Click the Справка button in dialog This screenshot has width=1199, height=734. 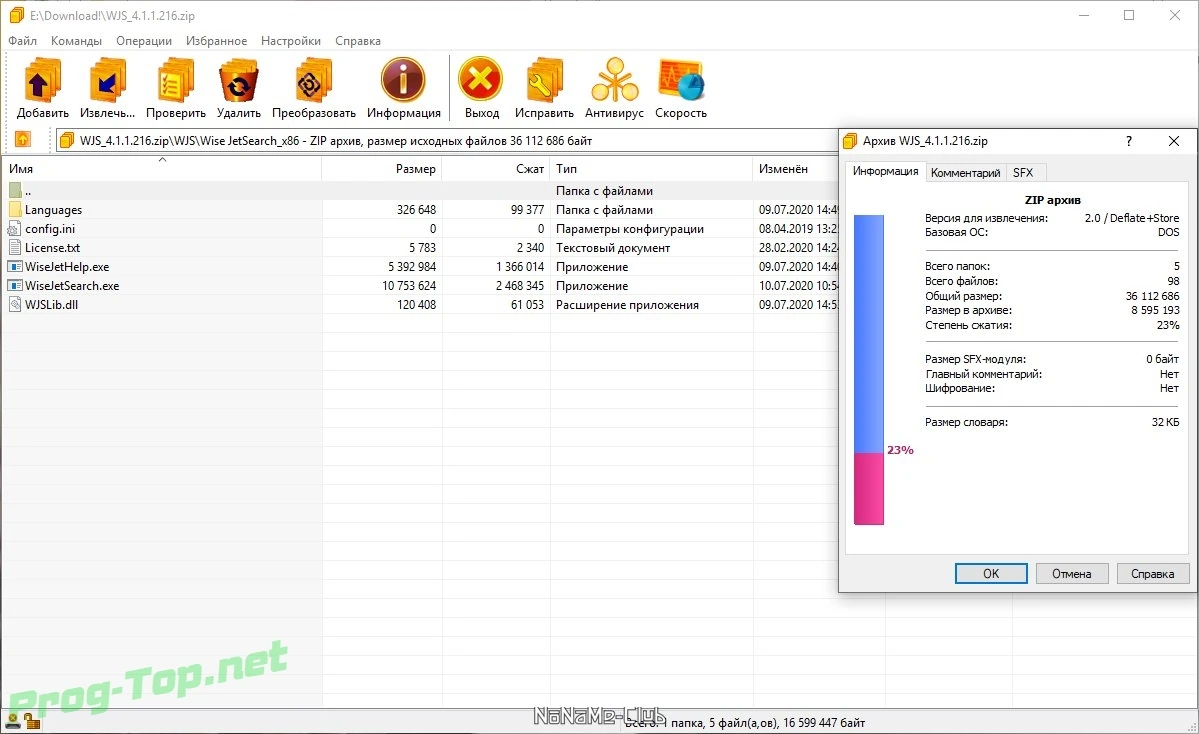[x=1152, y=573]
